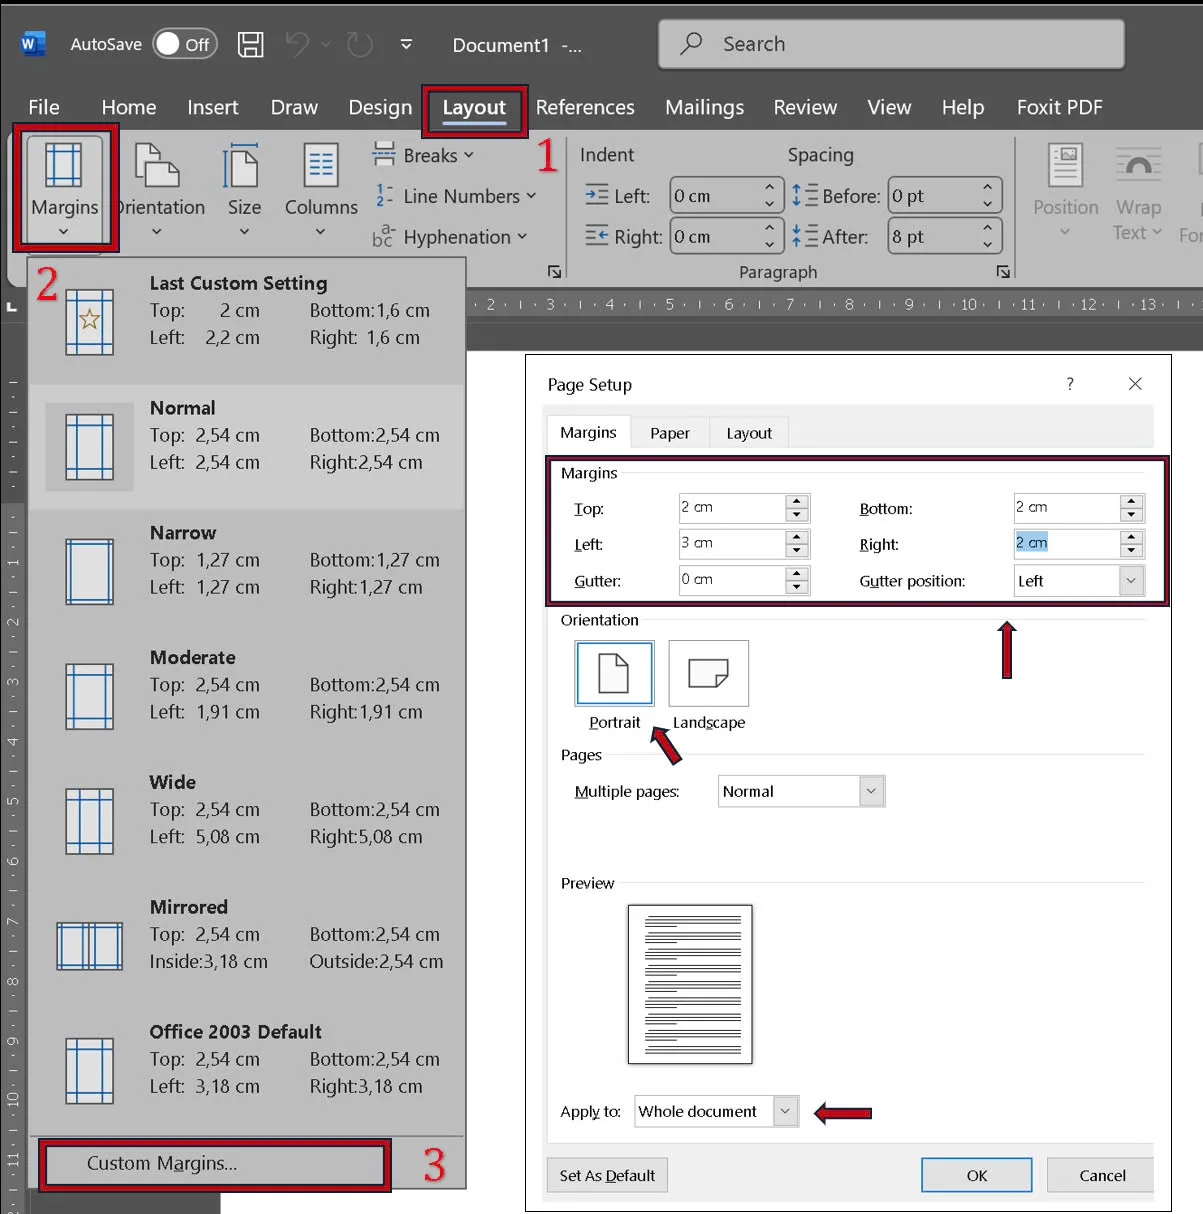Switch to the Insert tab
This screenshot has width=1203, height=1214.
point(213,107)
